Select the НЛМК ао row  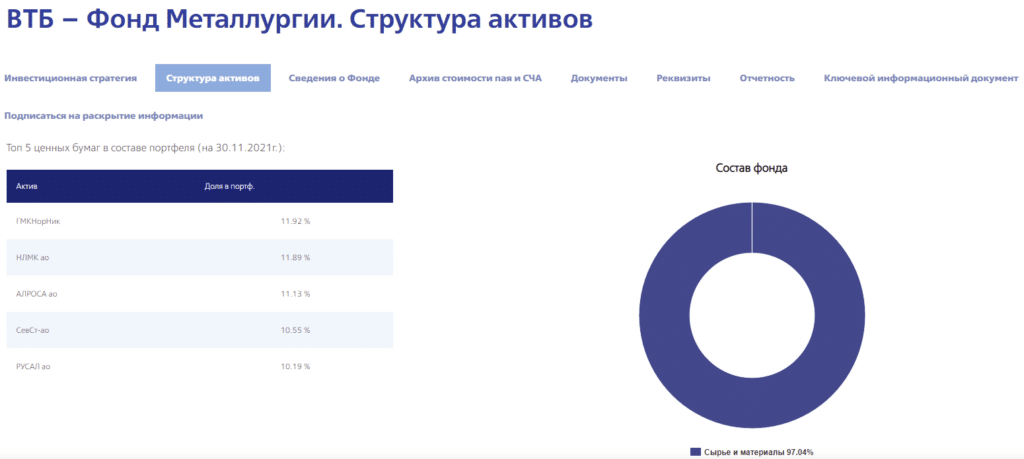click(x=199, y=257)
